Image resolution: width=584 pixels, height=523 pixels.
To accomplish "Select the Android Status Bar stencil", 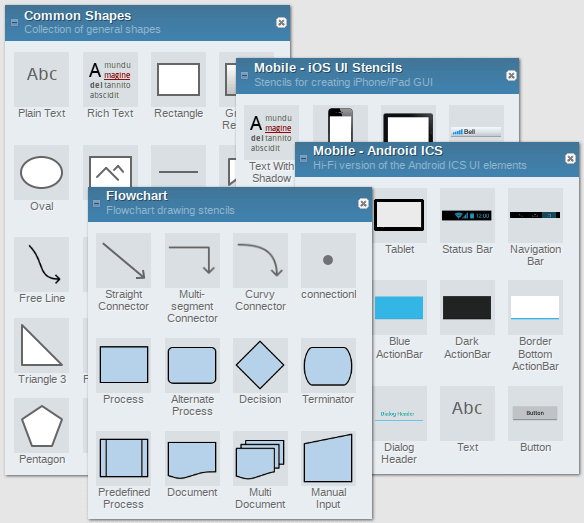I will (x=467, y=215).
